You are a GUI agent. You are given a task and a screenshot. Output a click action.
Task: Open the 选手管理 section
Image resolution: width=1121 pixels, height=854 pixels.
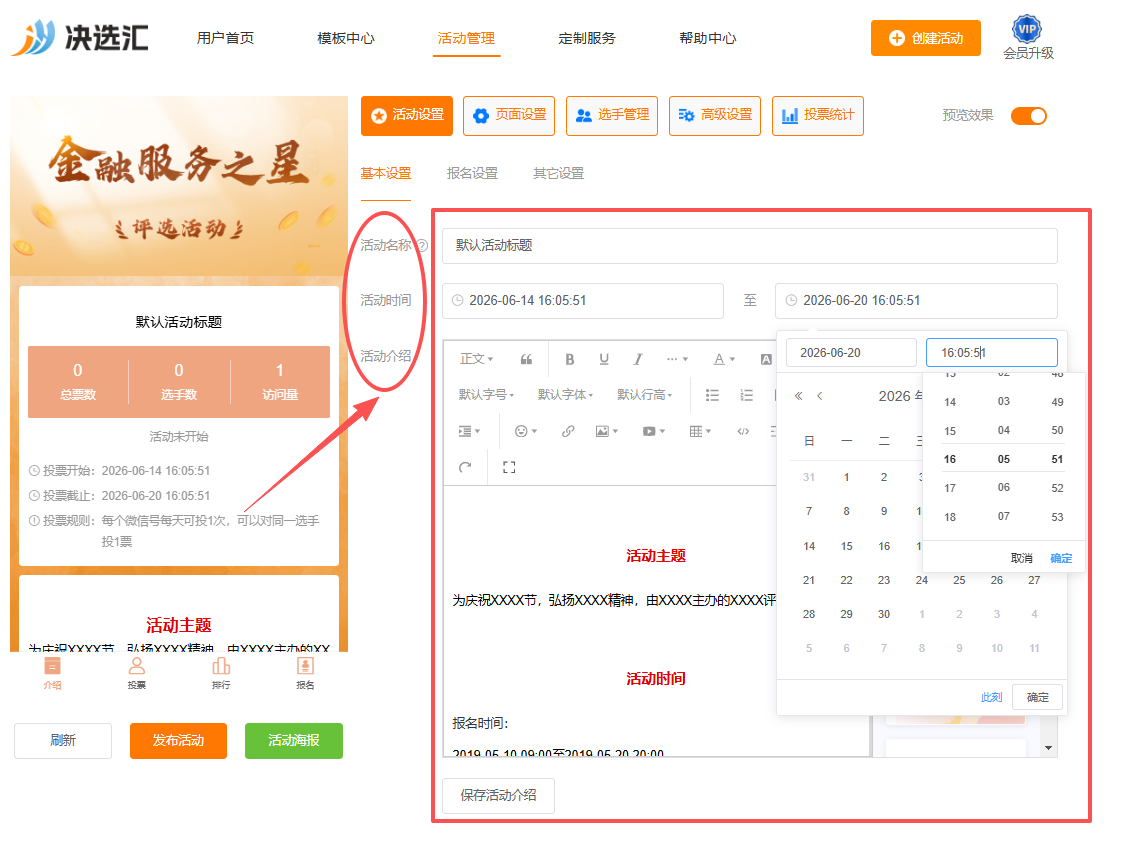[x=612, y=115]
